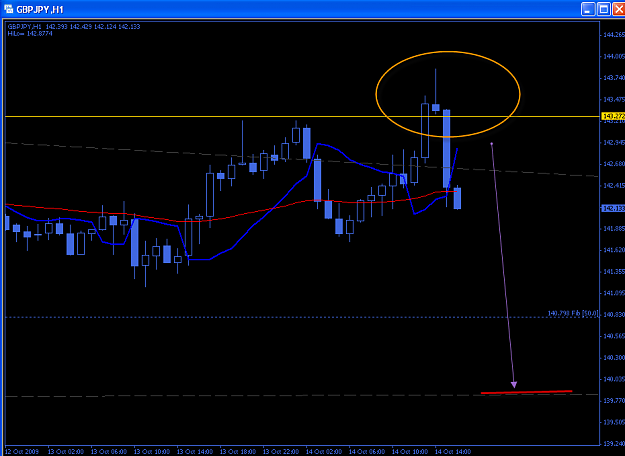Click the 142.945 price axis label
The height and width of the screenshot is (456, 625).
[x=614, y=142]
